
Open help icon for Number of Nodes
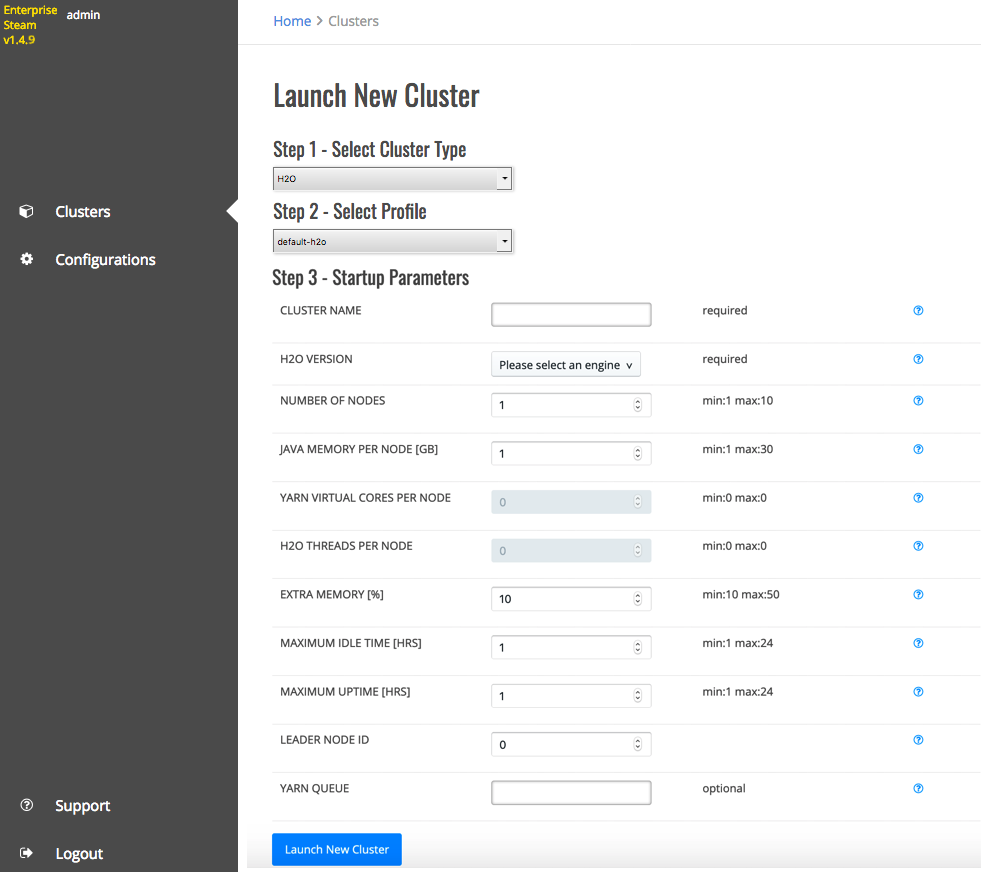(918, 400)
